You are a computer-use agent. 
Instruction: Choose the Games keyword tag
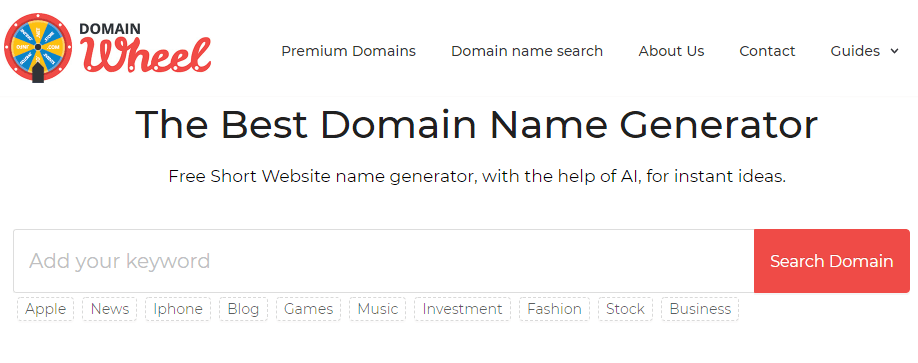pos(309,309)
